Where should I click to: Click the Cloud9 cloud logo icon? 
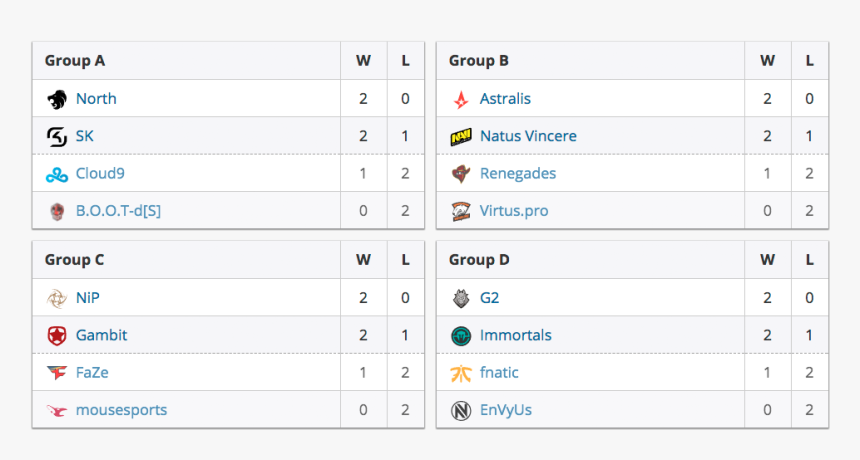point(57,174)
